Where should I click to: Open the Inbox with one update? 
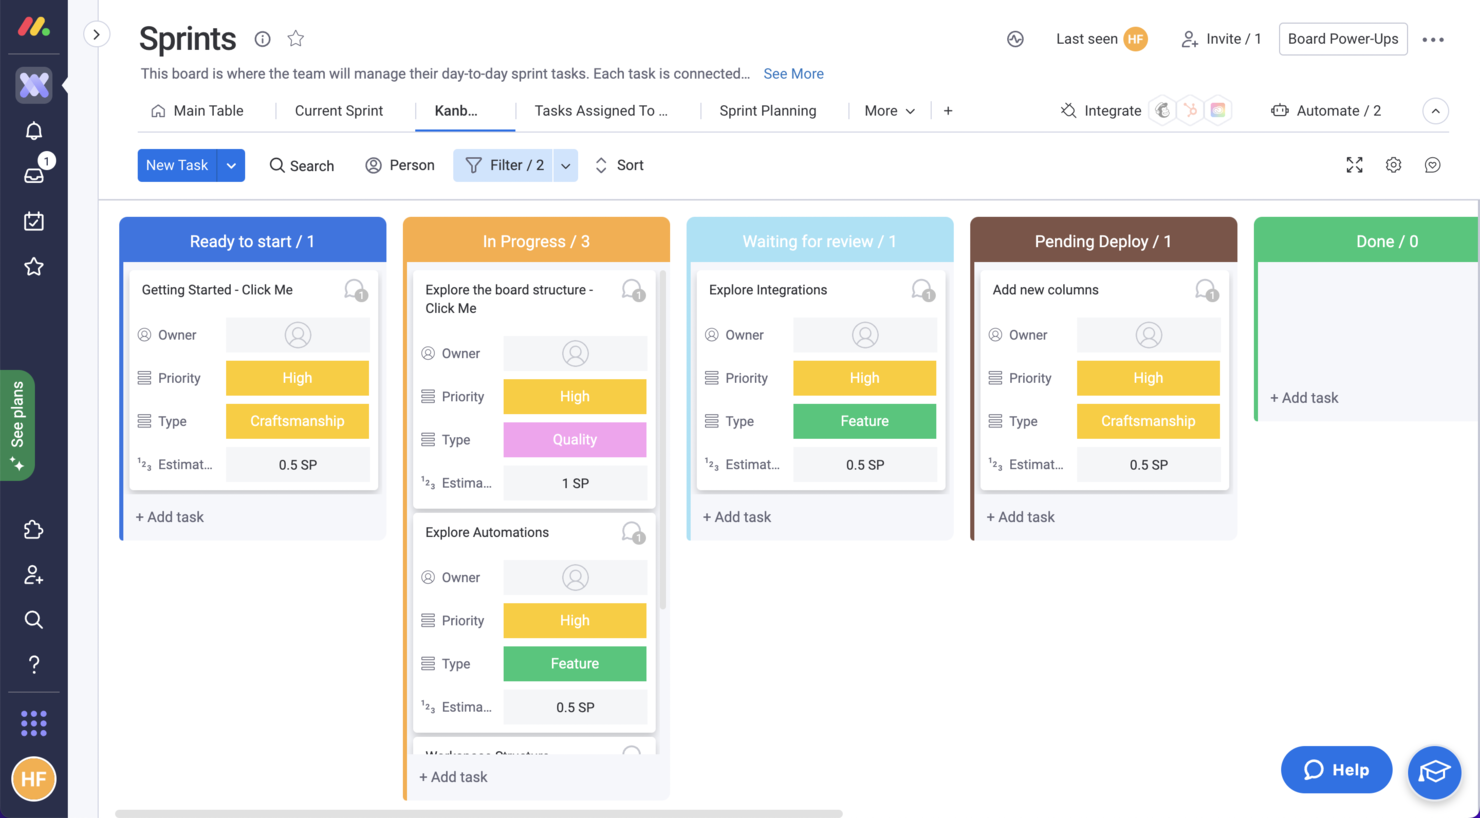34,175
